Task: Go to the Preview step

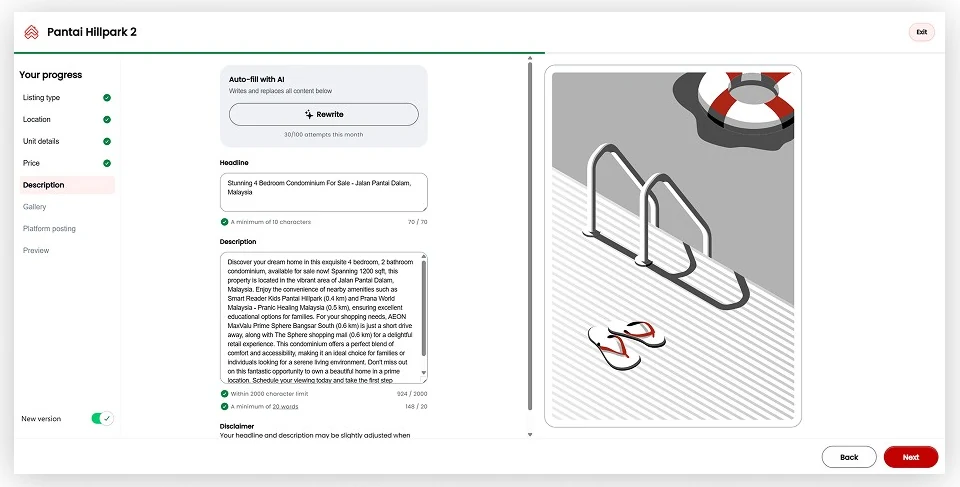Action: [x=67, y=250]
